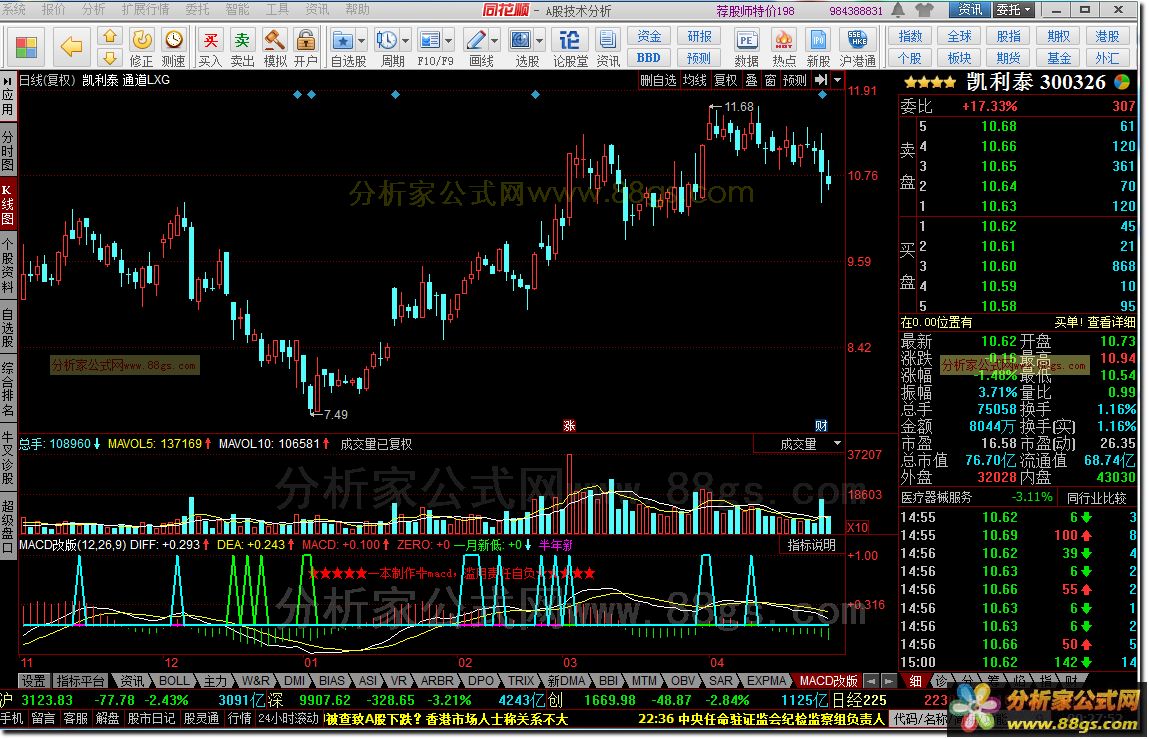Open 自选股 star folder icon

point(341,40)
